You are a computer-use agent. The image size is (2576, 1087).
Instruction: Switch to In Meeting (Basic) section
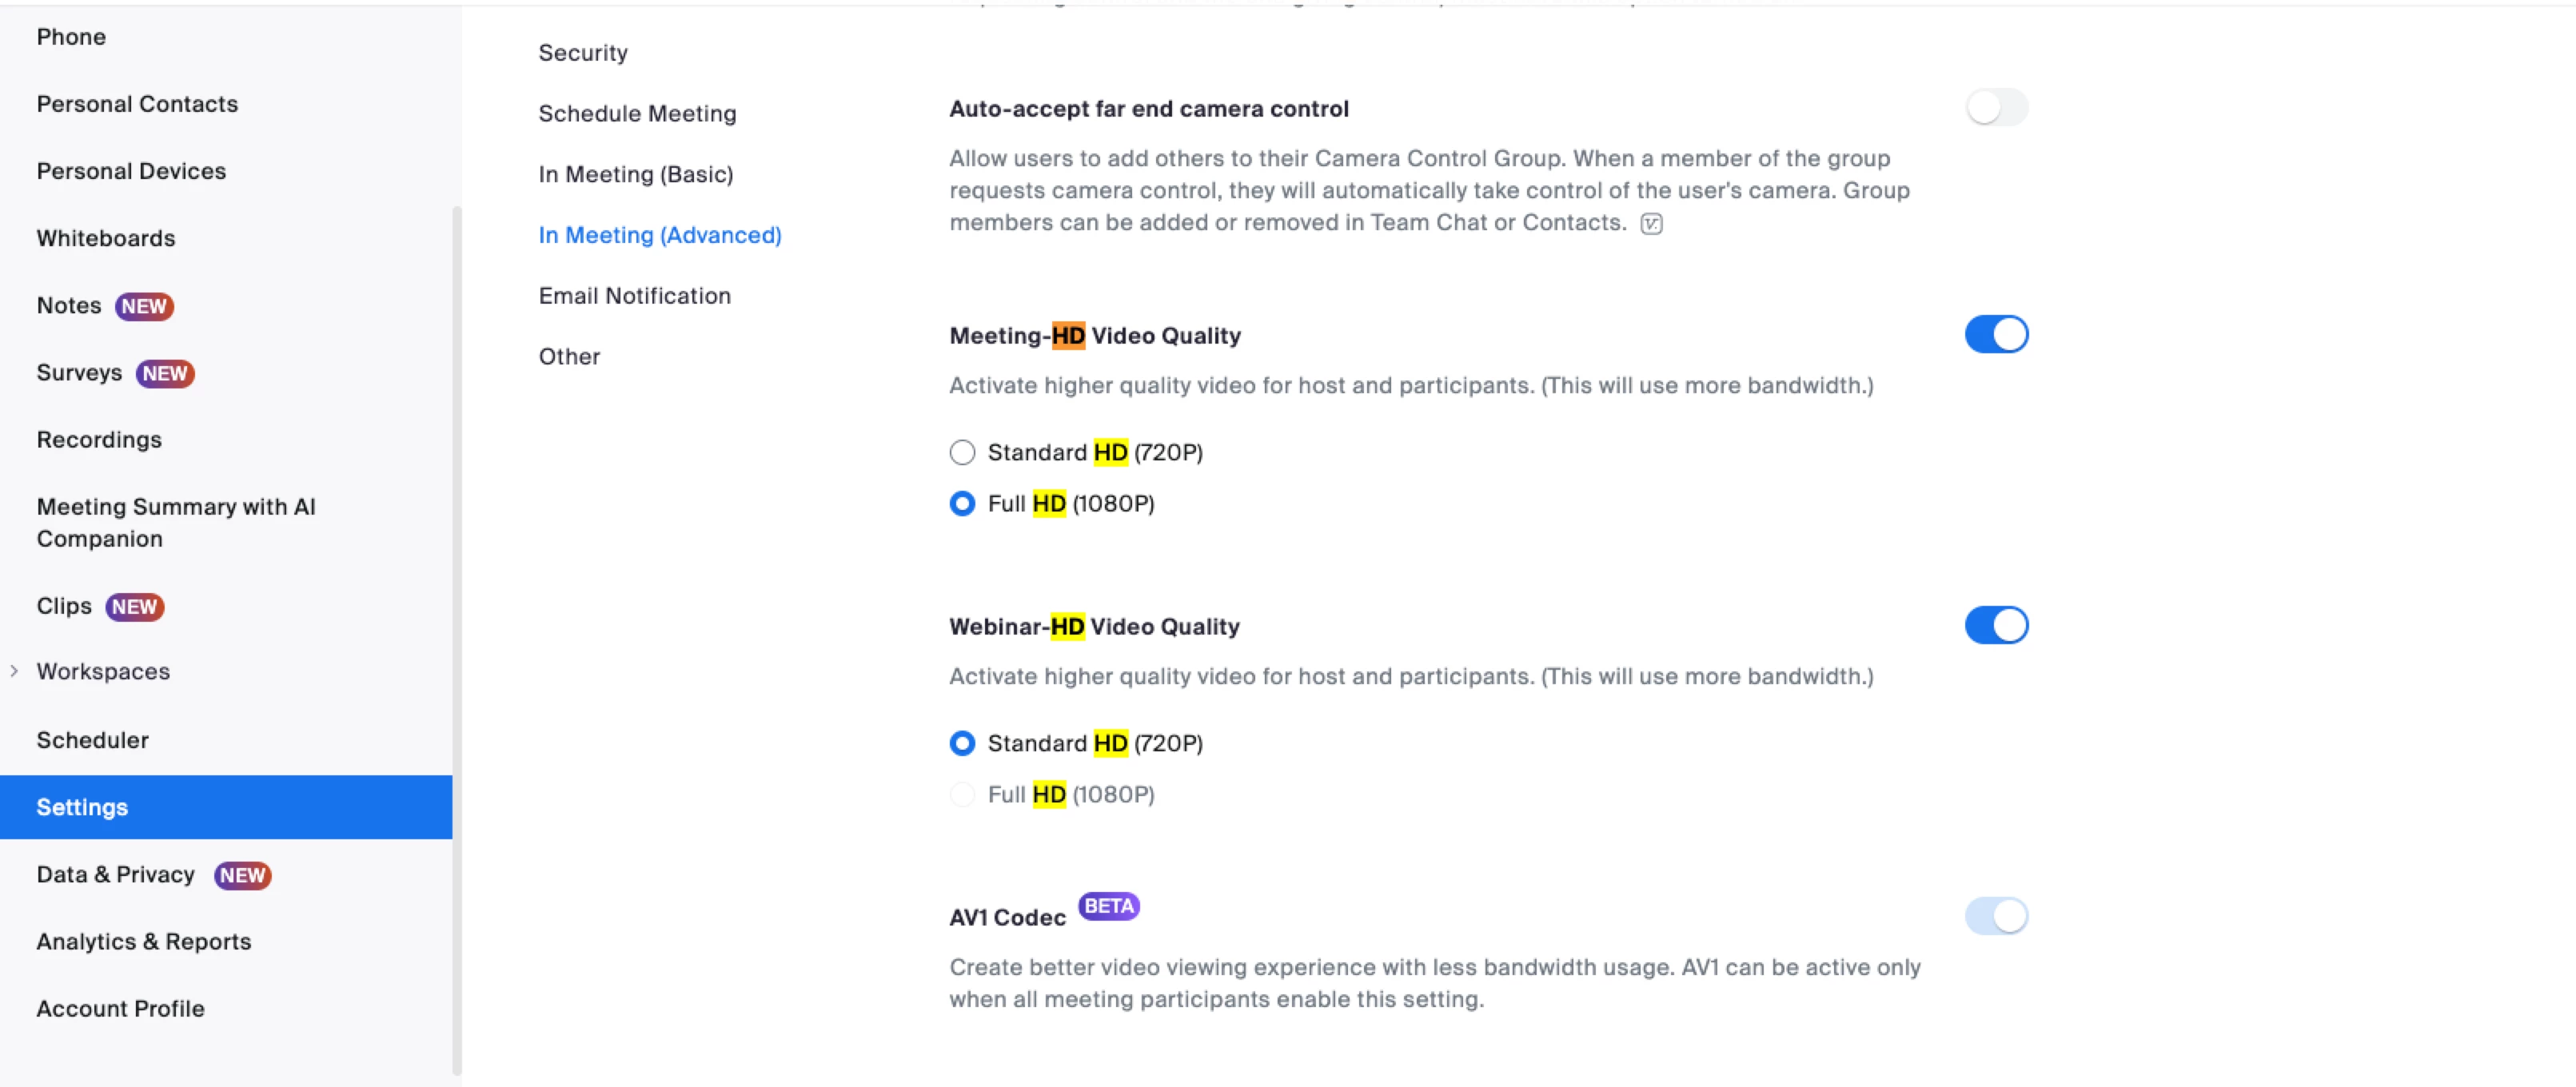coord(635,175)
